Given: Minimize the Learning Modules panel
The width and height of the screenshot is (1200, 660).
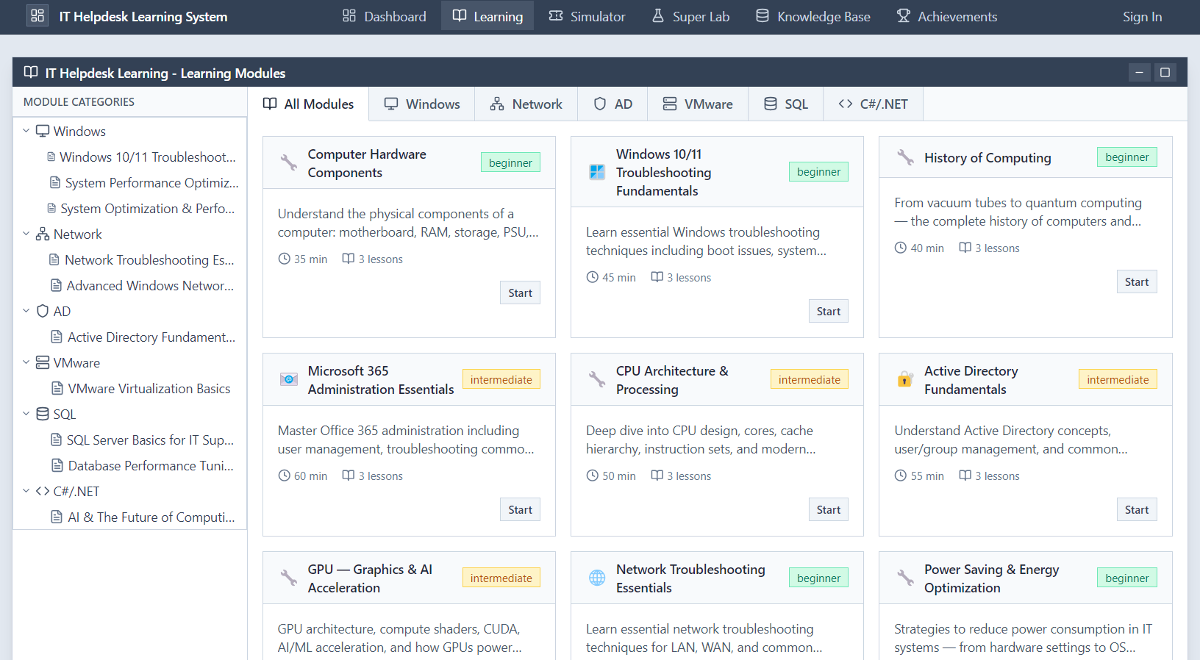Looking at the screenshot, I should 1139,72.
